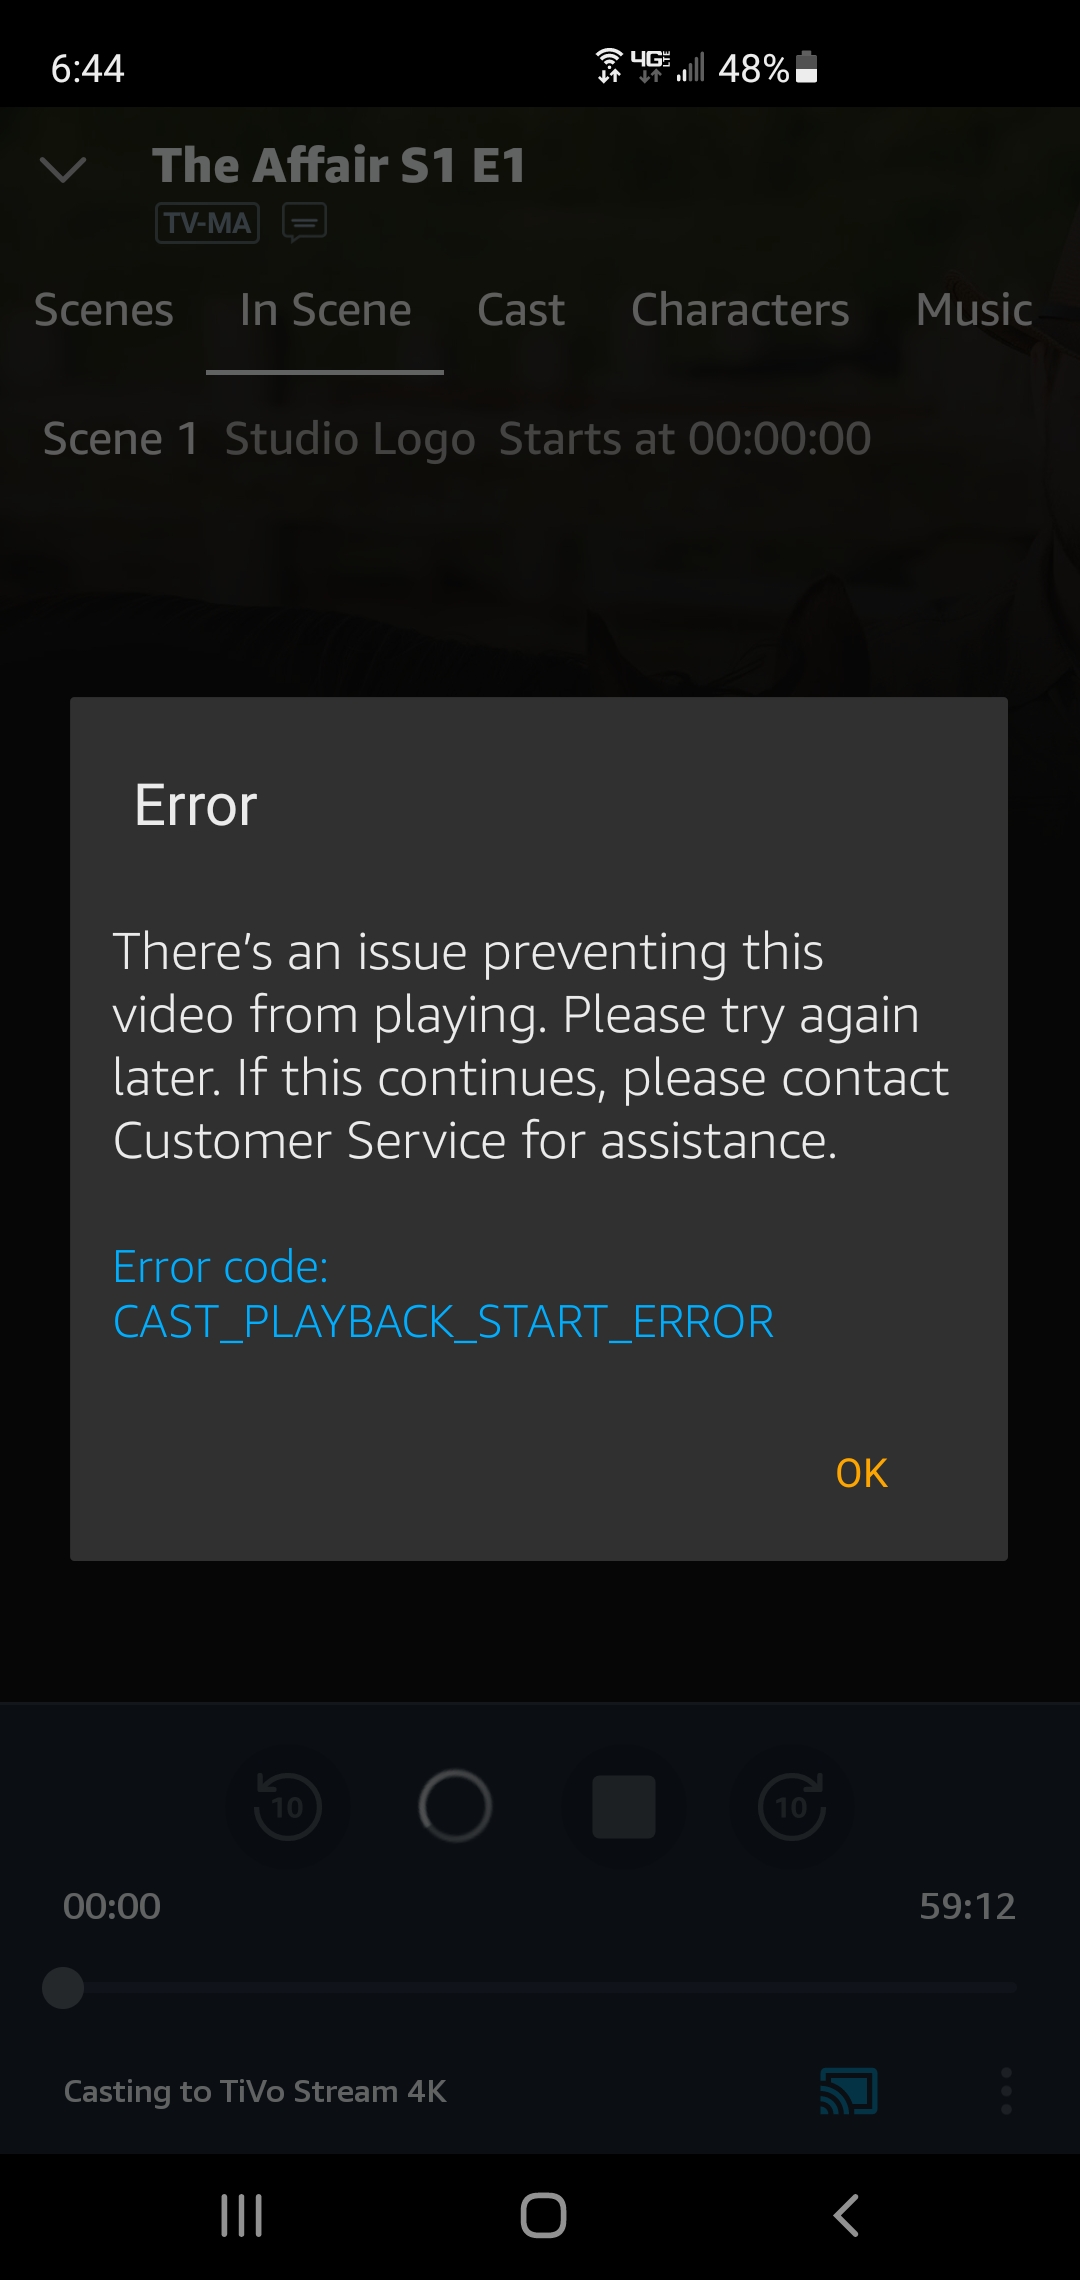Open Android recent apps button
1080x2280 pixels.
(x=241, y=2215)
